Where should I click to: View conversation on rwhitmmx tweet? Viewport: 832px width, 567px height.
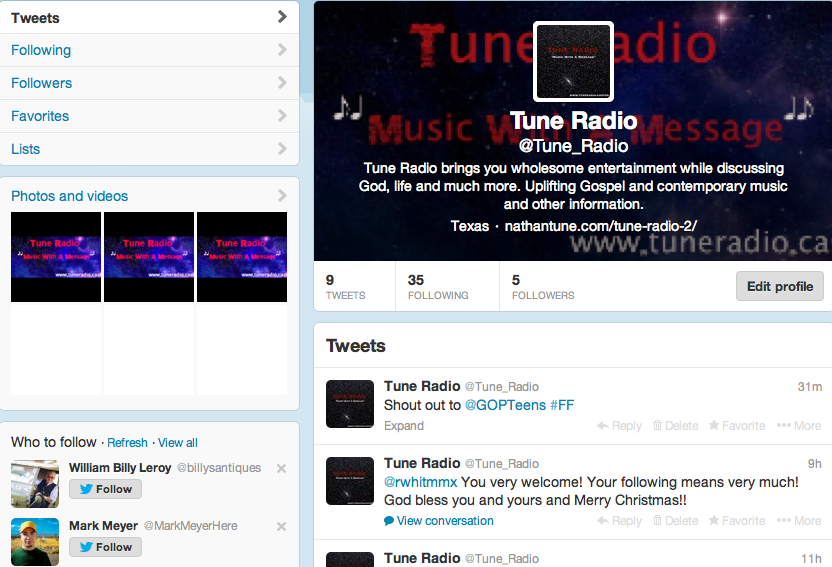point(439,521)
